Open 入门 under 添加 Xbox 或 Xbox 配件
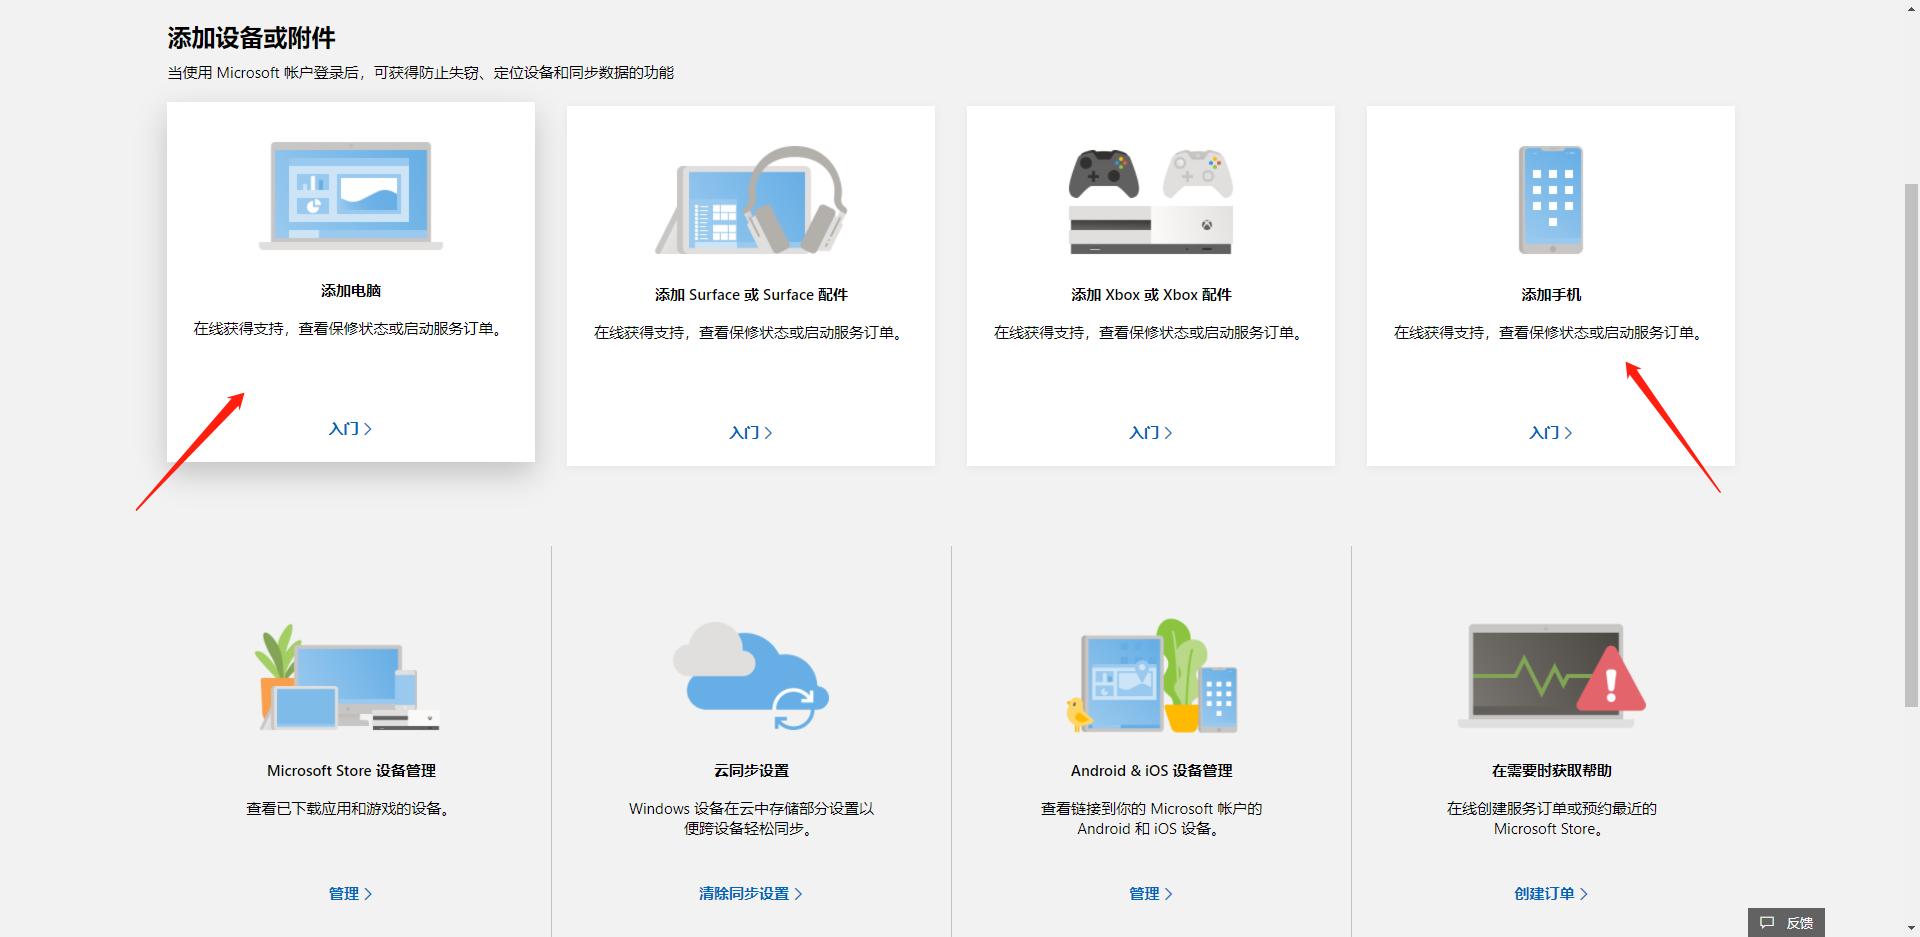The width and height of the screenshot is (1920, 937). (x=1149, y=432)
